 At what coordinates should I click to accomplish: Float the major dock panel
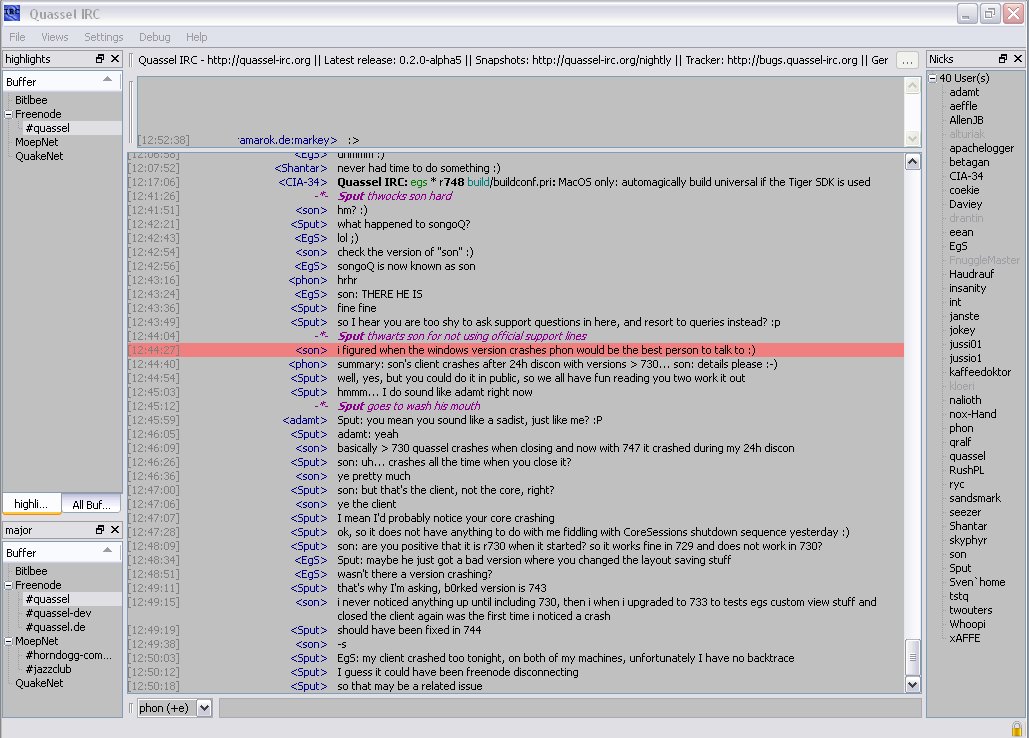[100, 530]
